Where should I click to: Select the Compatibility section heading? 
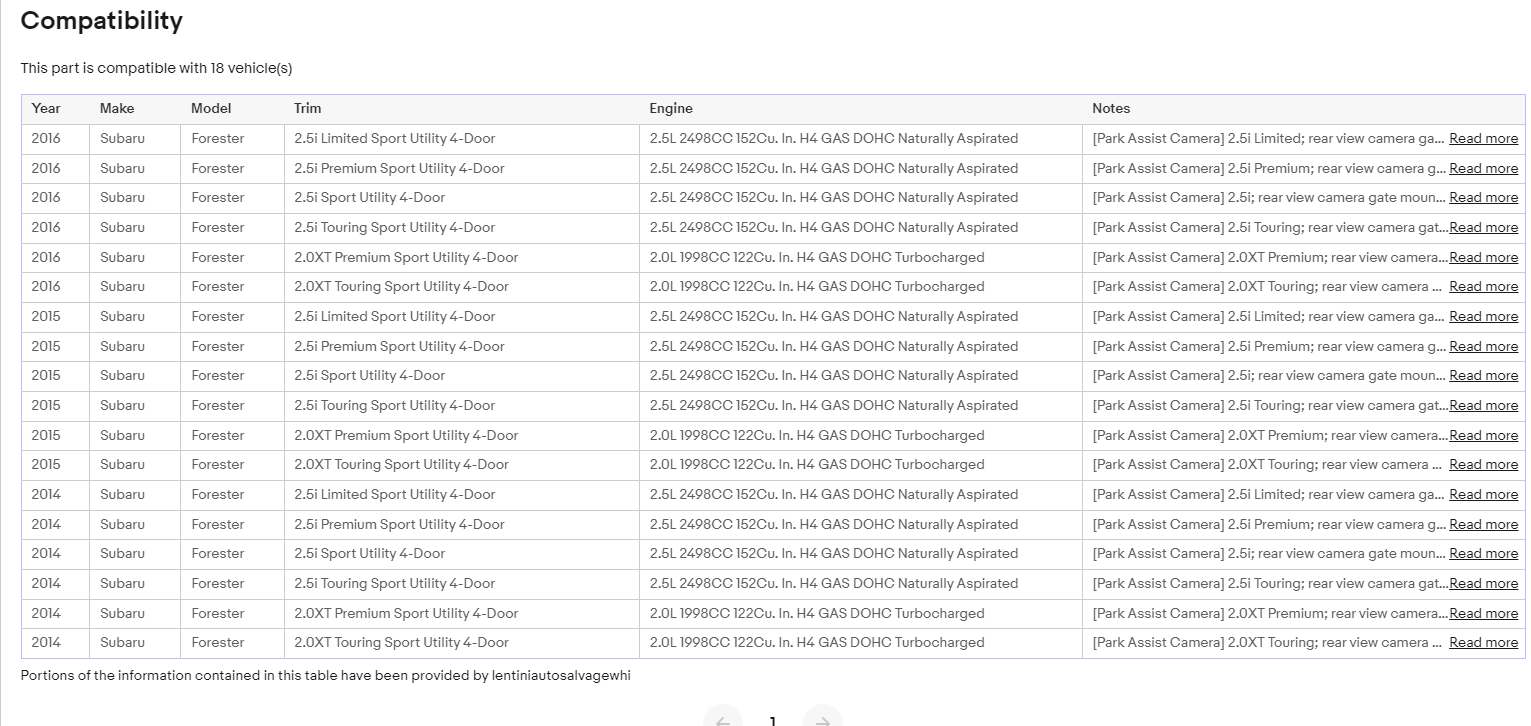pyautogui.click(x=102, y=21)
